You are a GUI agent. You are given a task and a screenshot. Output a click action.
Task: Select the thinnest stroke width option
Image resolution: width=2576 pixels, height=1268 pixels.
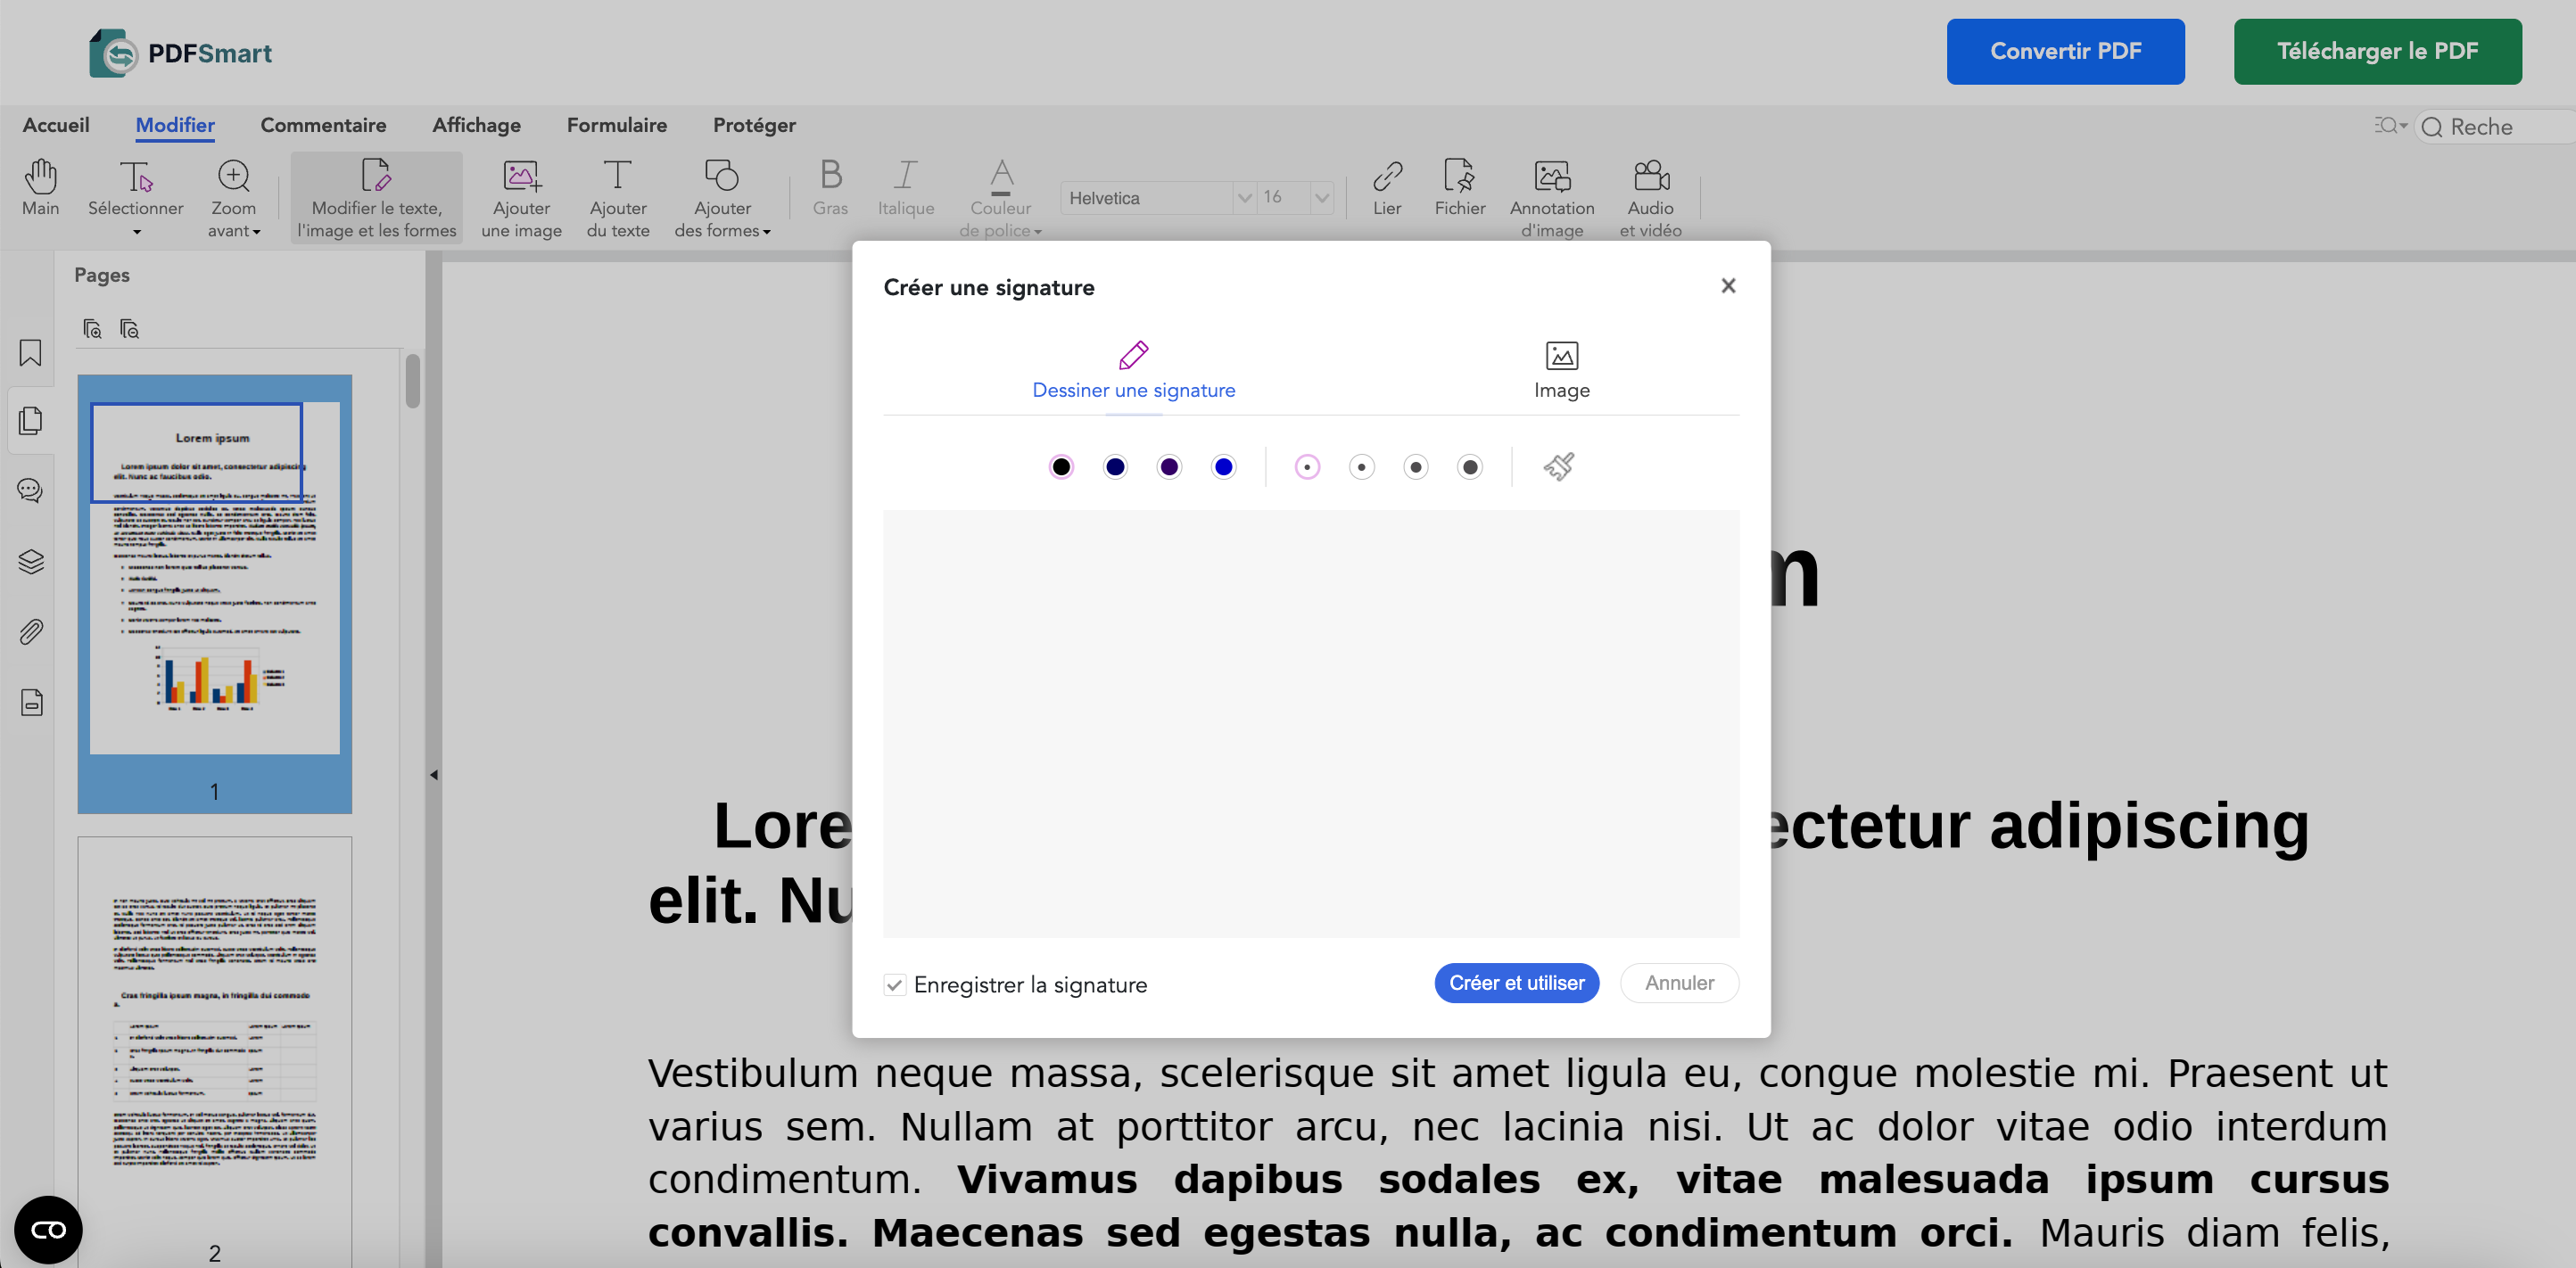[1307, 466]
